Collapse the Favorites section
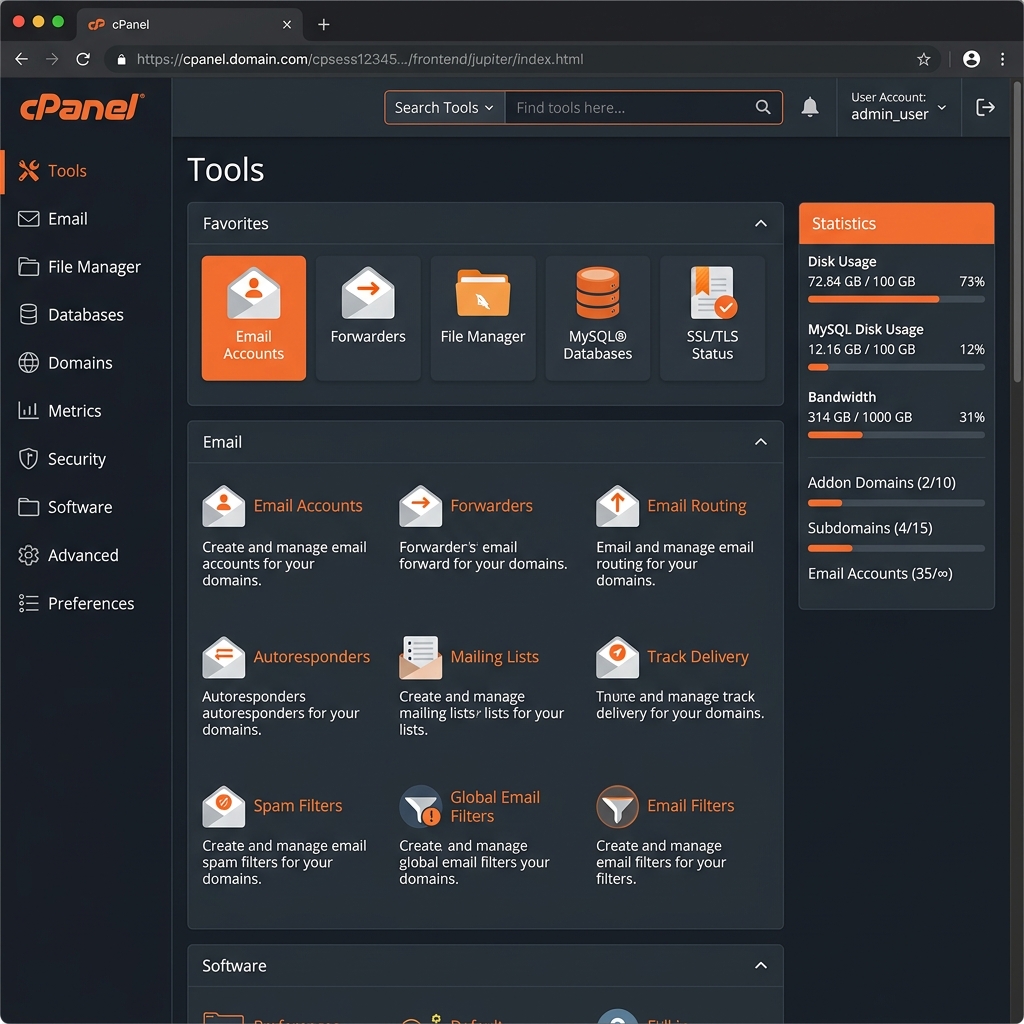The height and width of the screenshot is (1024, 1024). tap(761, 223)
